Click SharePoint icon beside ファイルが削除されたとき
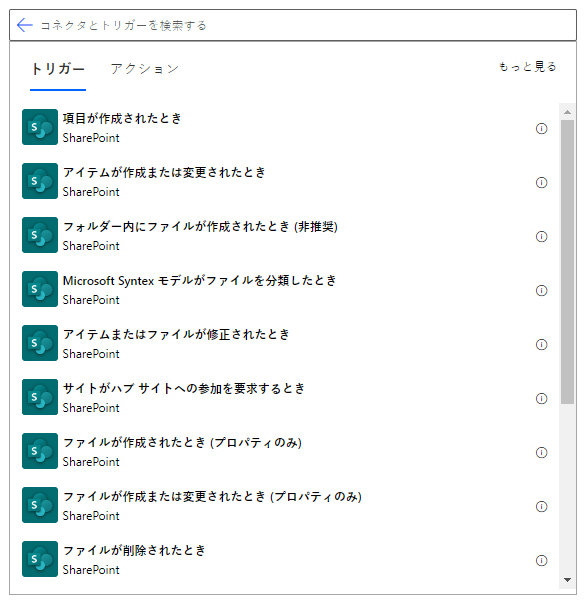This screenshot has height=606, width=585. tap(40, 559)
